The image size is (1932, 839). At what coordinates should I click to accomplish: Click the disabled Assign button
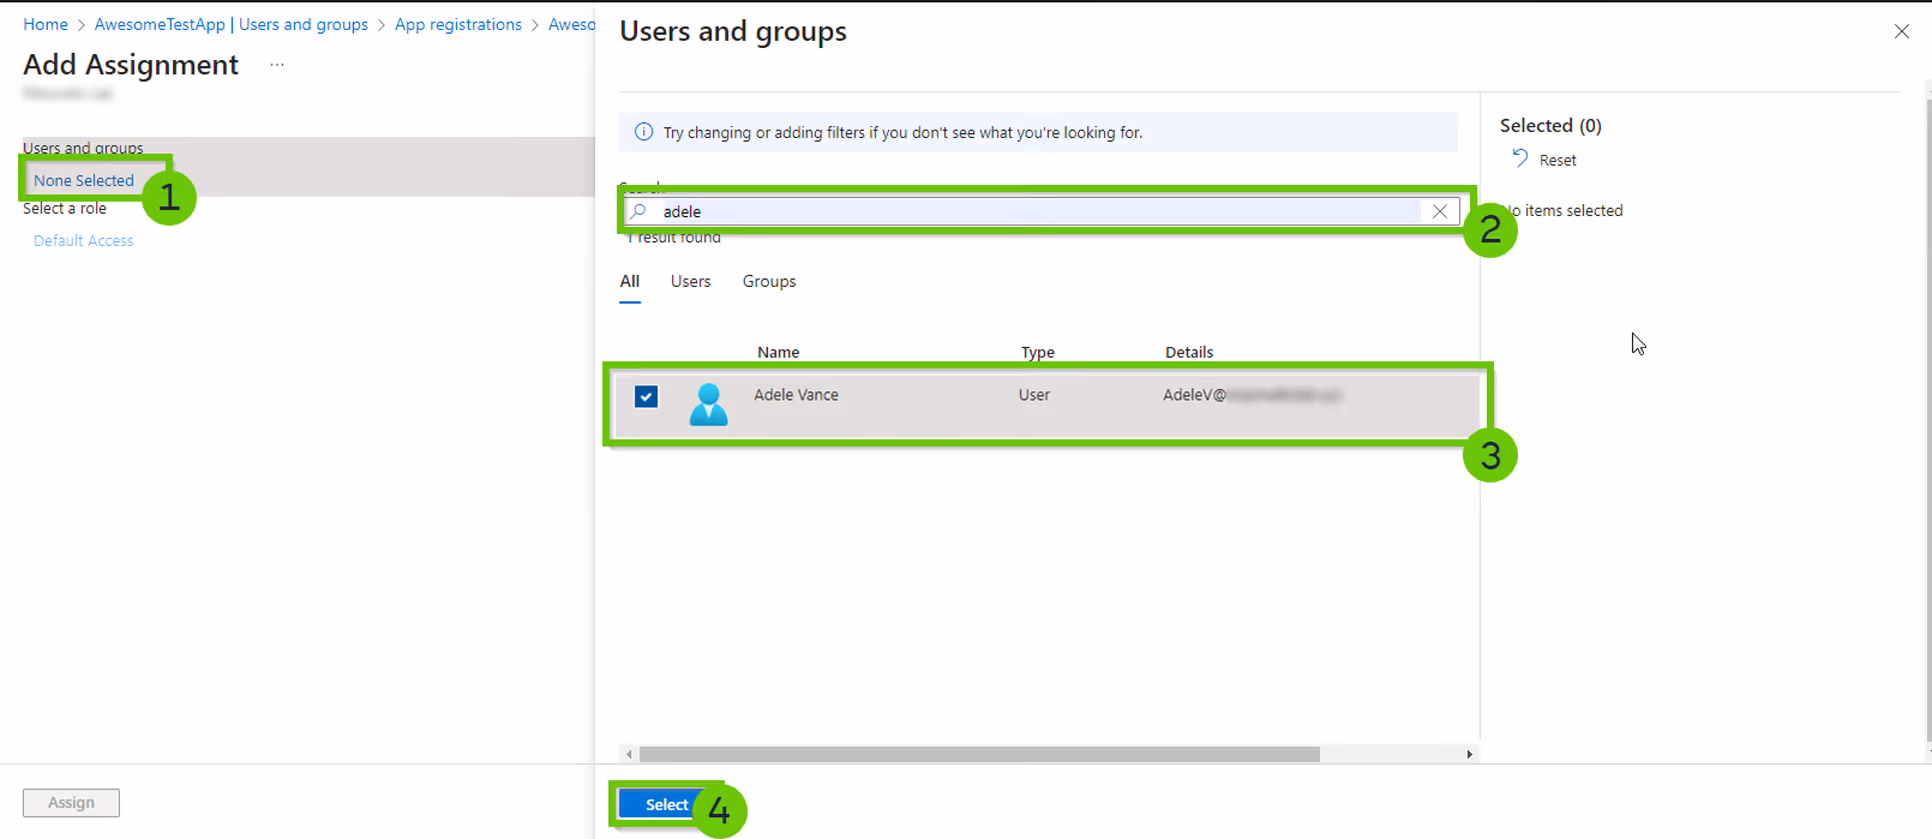(x=71, y=802)
